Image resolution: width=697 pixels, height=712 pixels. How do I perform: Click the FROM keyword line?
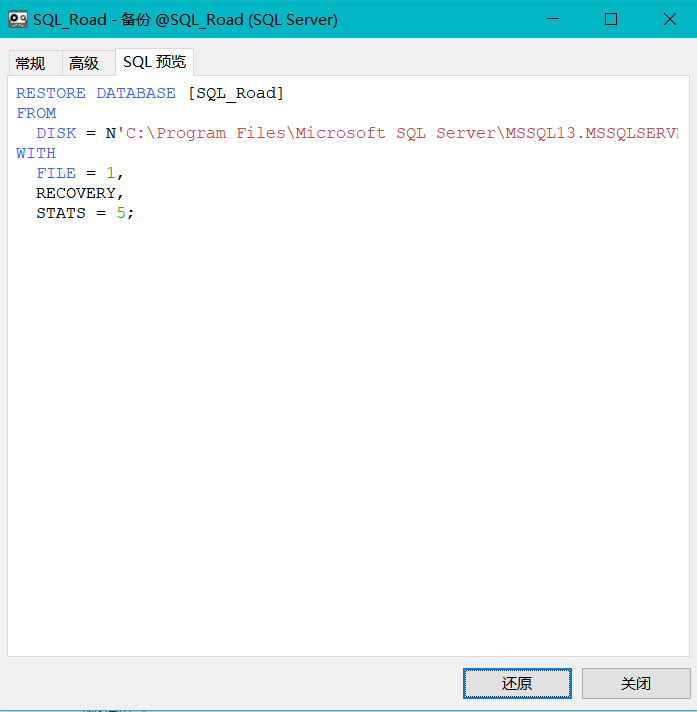36,113
